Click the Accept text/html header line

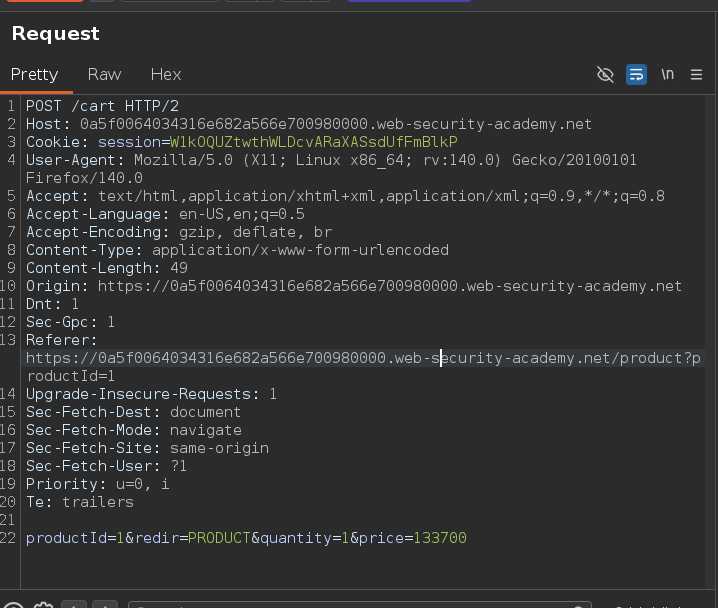click(345, 196)
